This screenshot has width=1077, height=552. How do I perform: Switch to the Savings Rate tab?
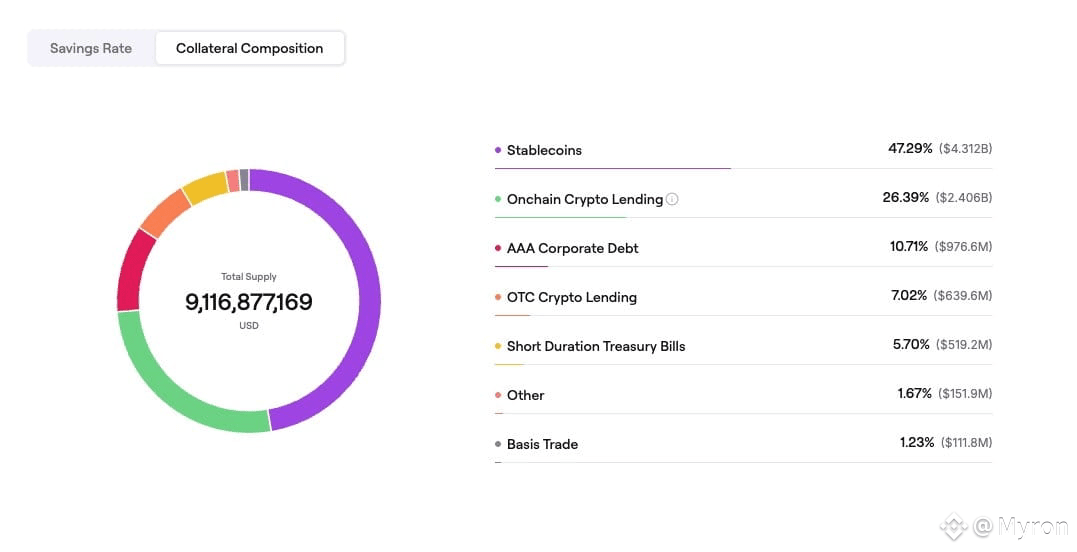[x=91, y=48]
